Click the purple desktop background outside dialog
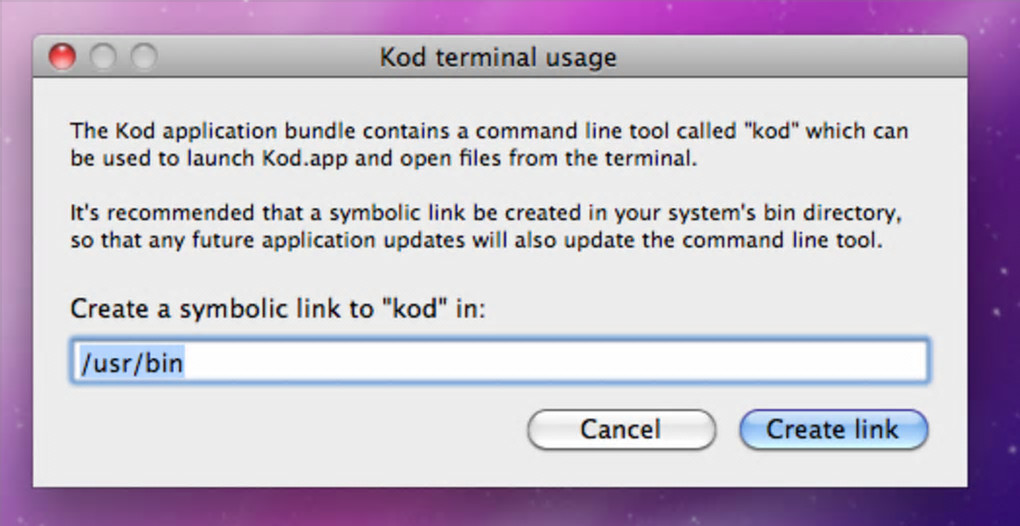 point(990,300)
